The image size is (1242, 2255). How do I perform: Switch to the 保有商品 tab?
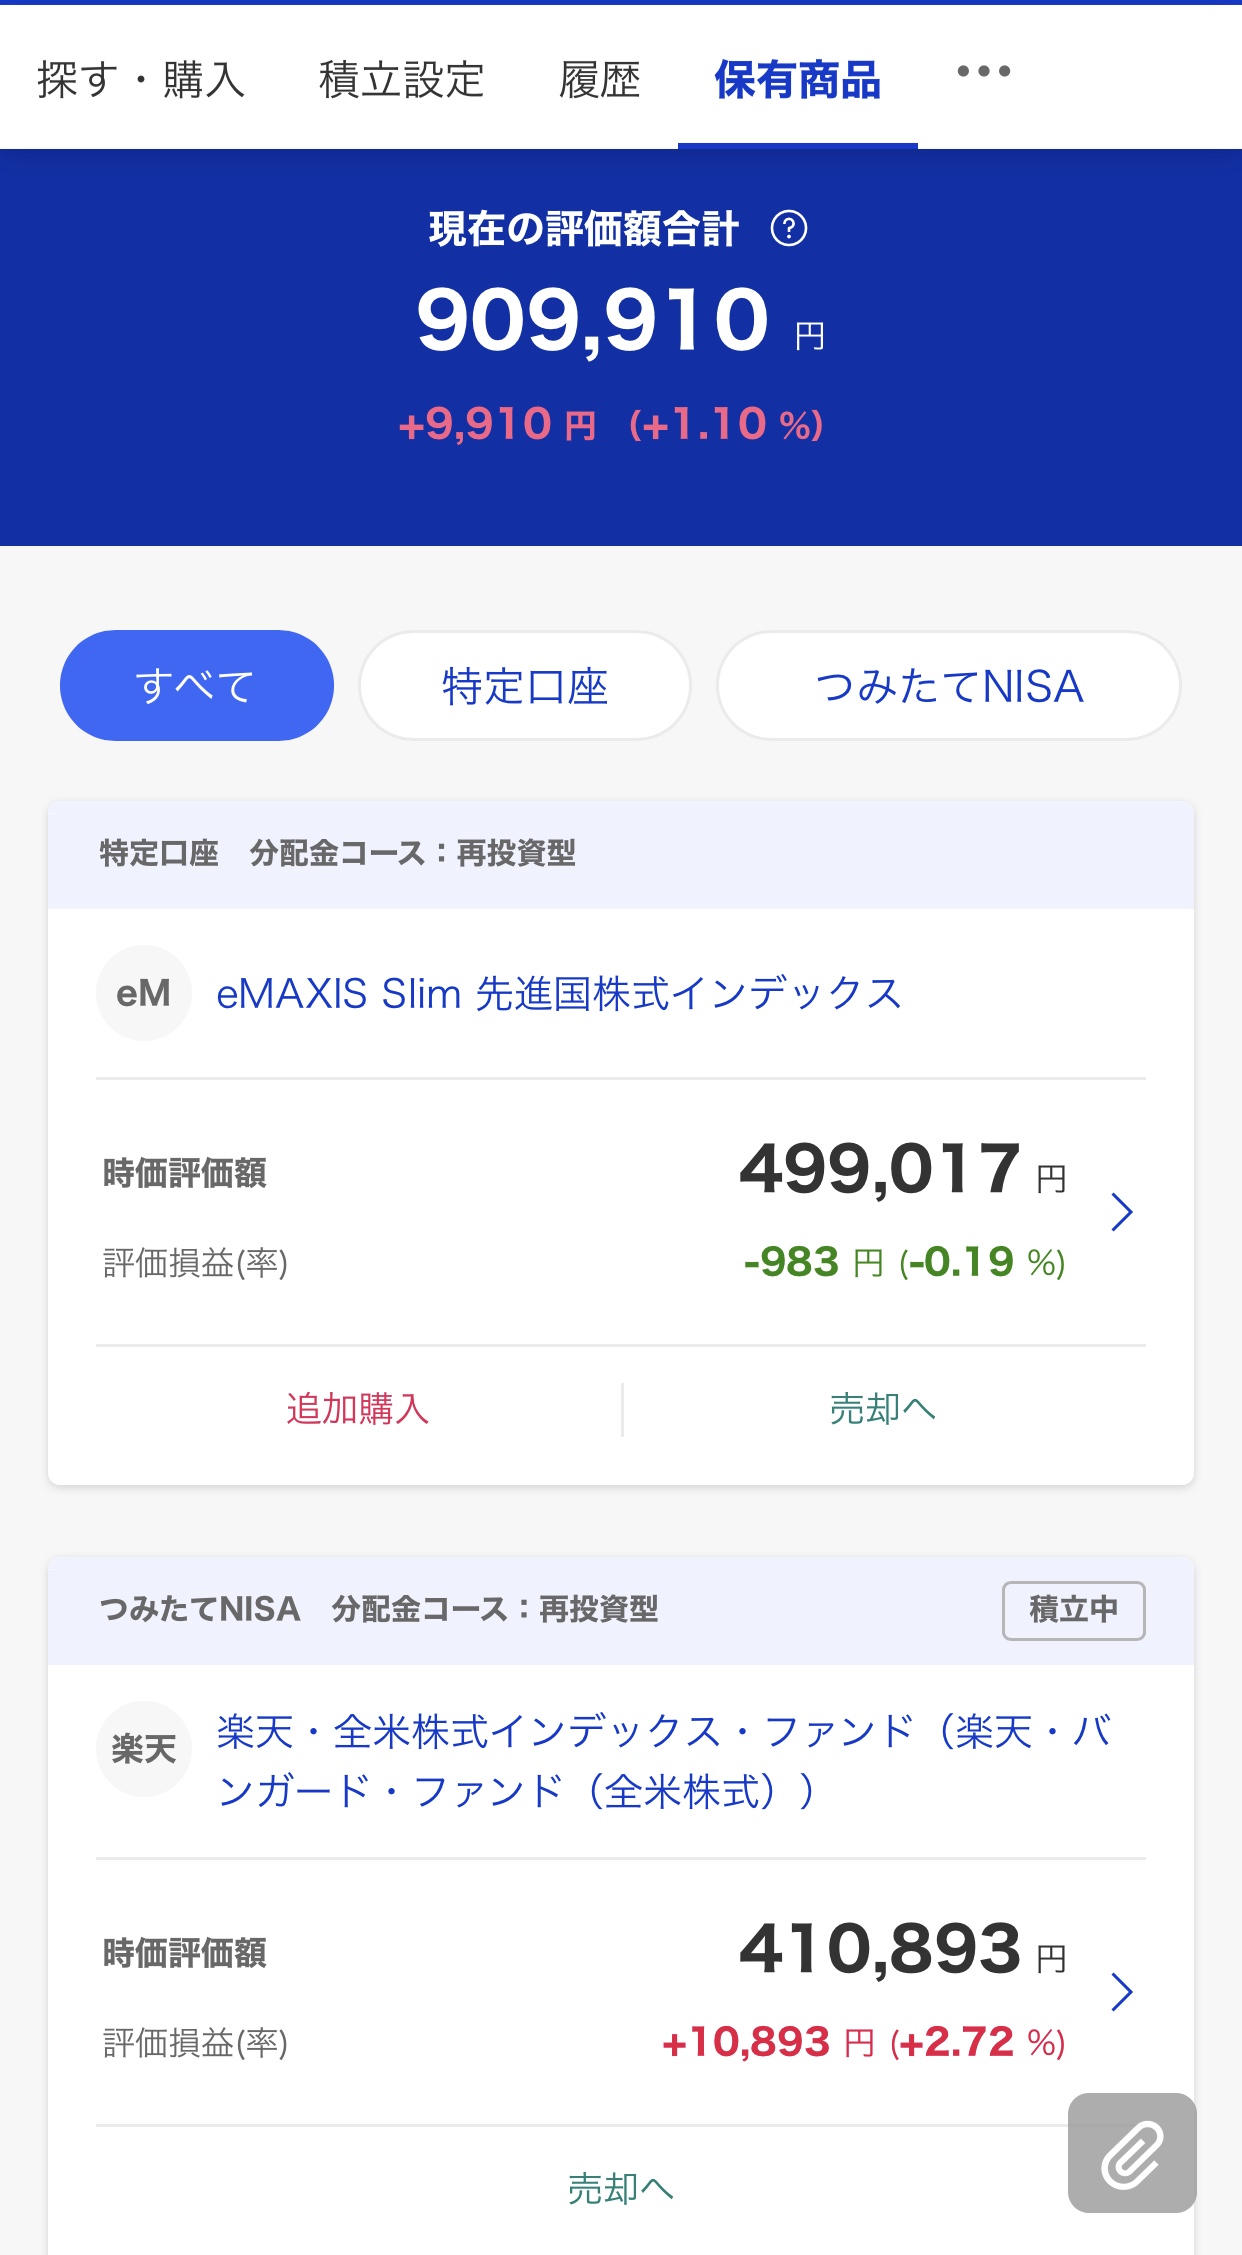point(797,80)
